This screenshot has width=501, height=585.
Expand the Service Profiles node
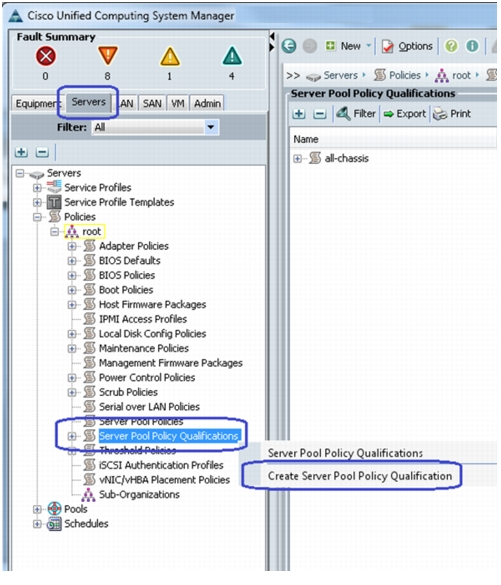[x=37, y=188]
